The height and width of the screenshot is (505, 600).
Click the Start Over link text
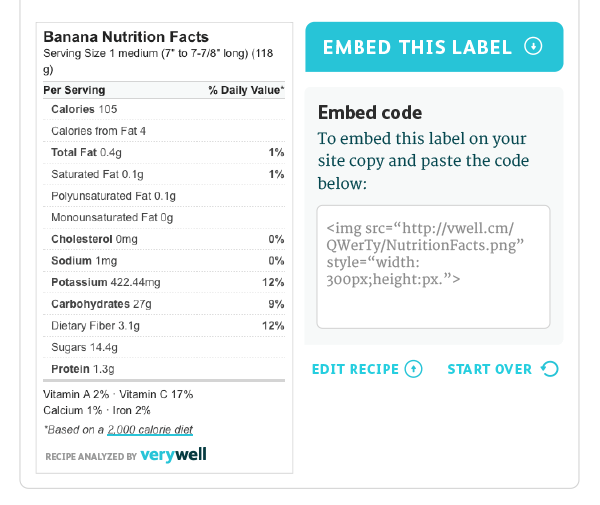tap(489, 369)
